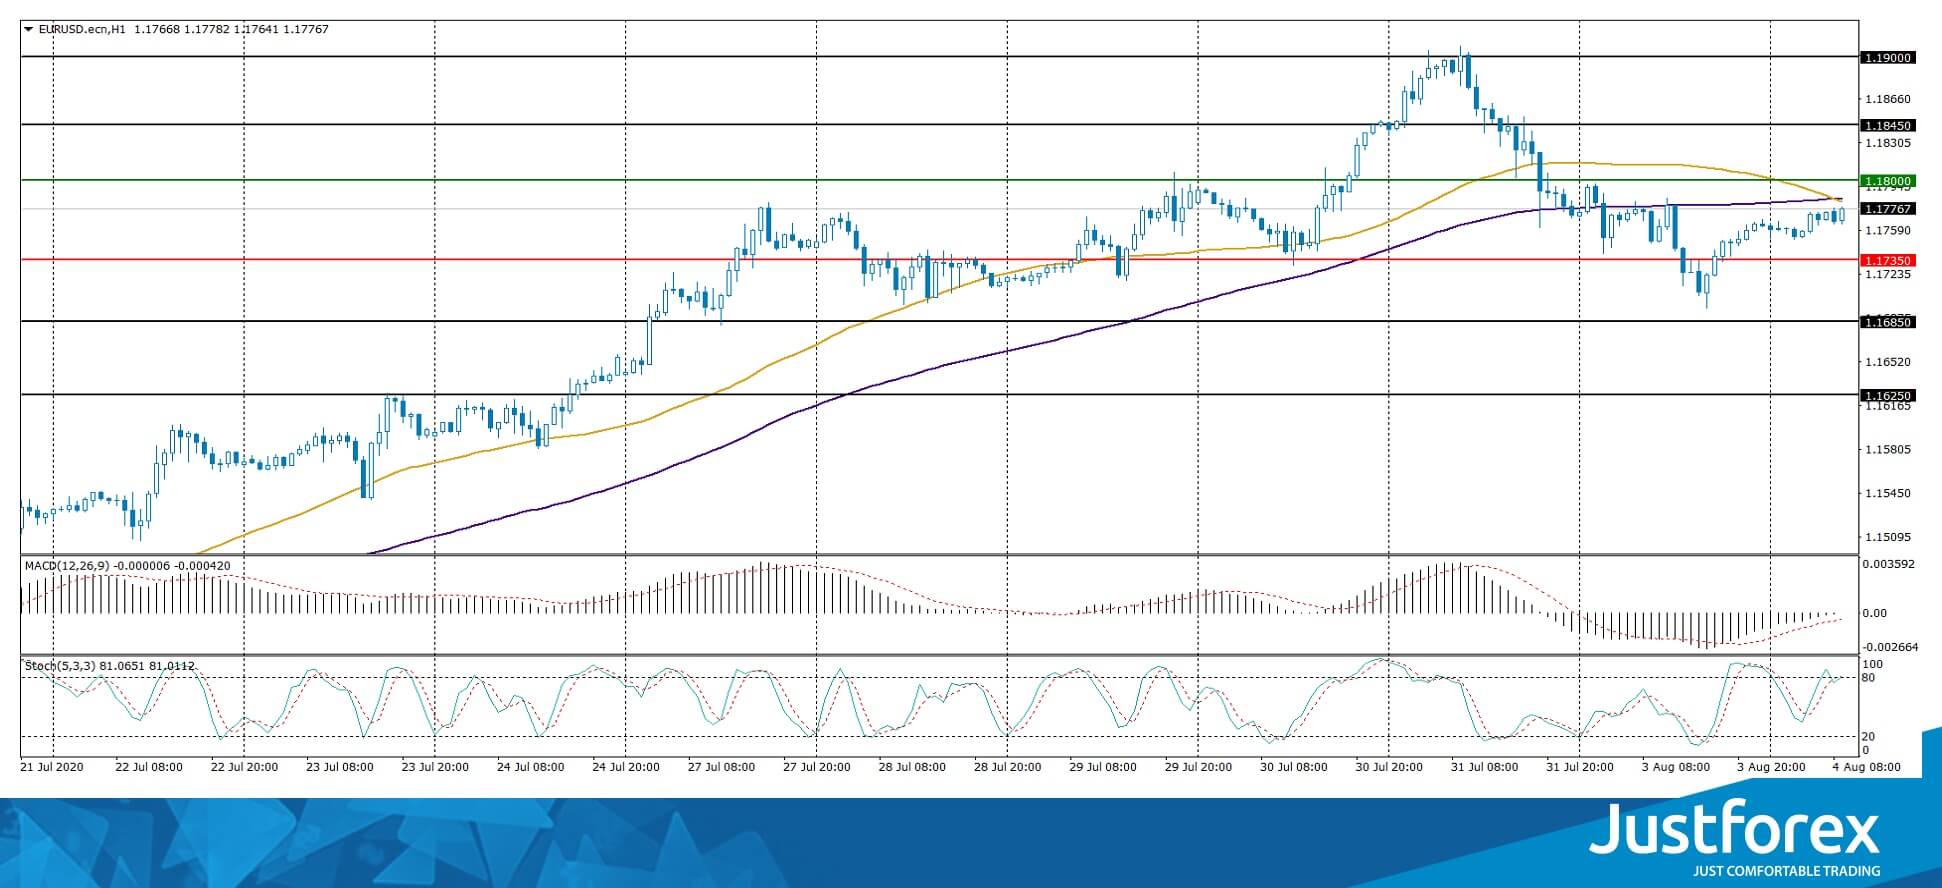The image size is (1942, 888).
Task: Click the 1.17235 price axis value
Action: (x=1887, y=274)
